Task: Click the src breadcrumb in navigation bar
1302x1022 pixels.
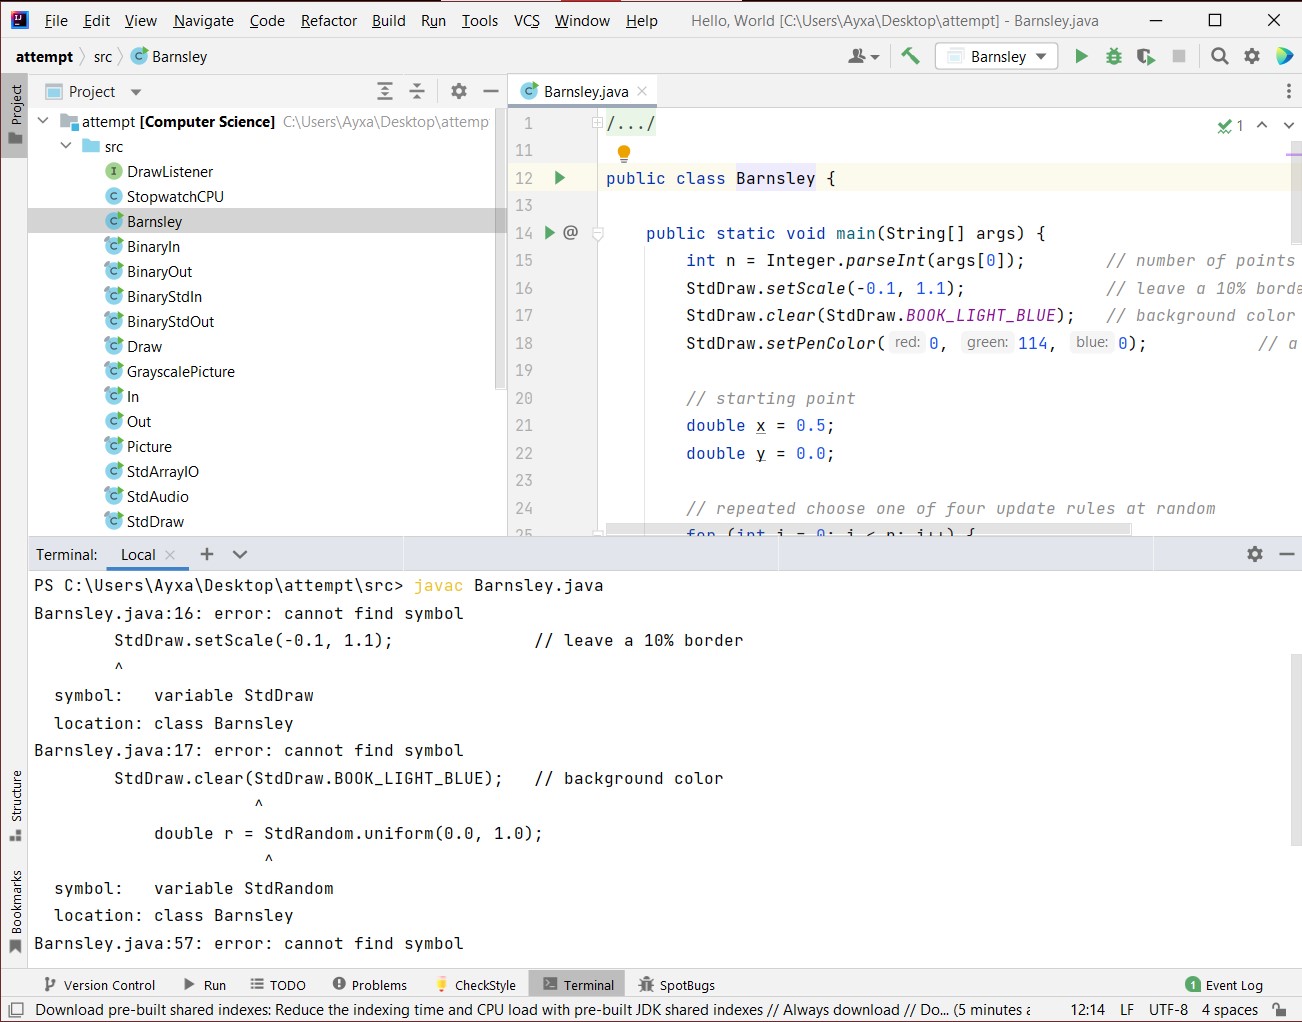Action: pyautogui.click(x=103, y=56)
